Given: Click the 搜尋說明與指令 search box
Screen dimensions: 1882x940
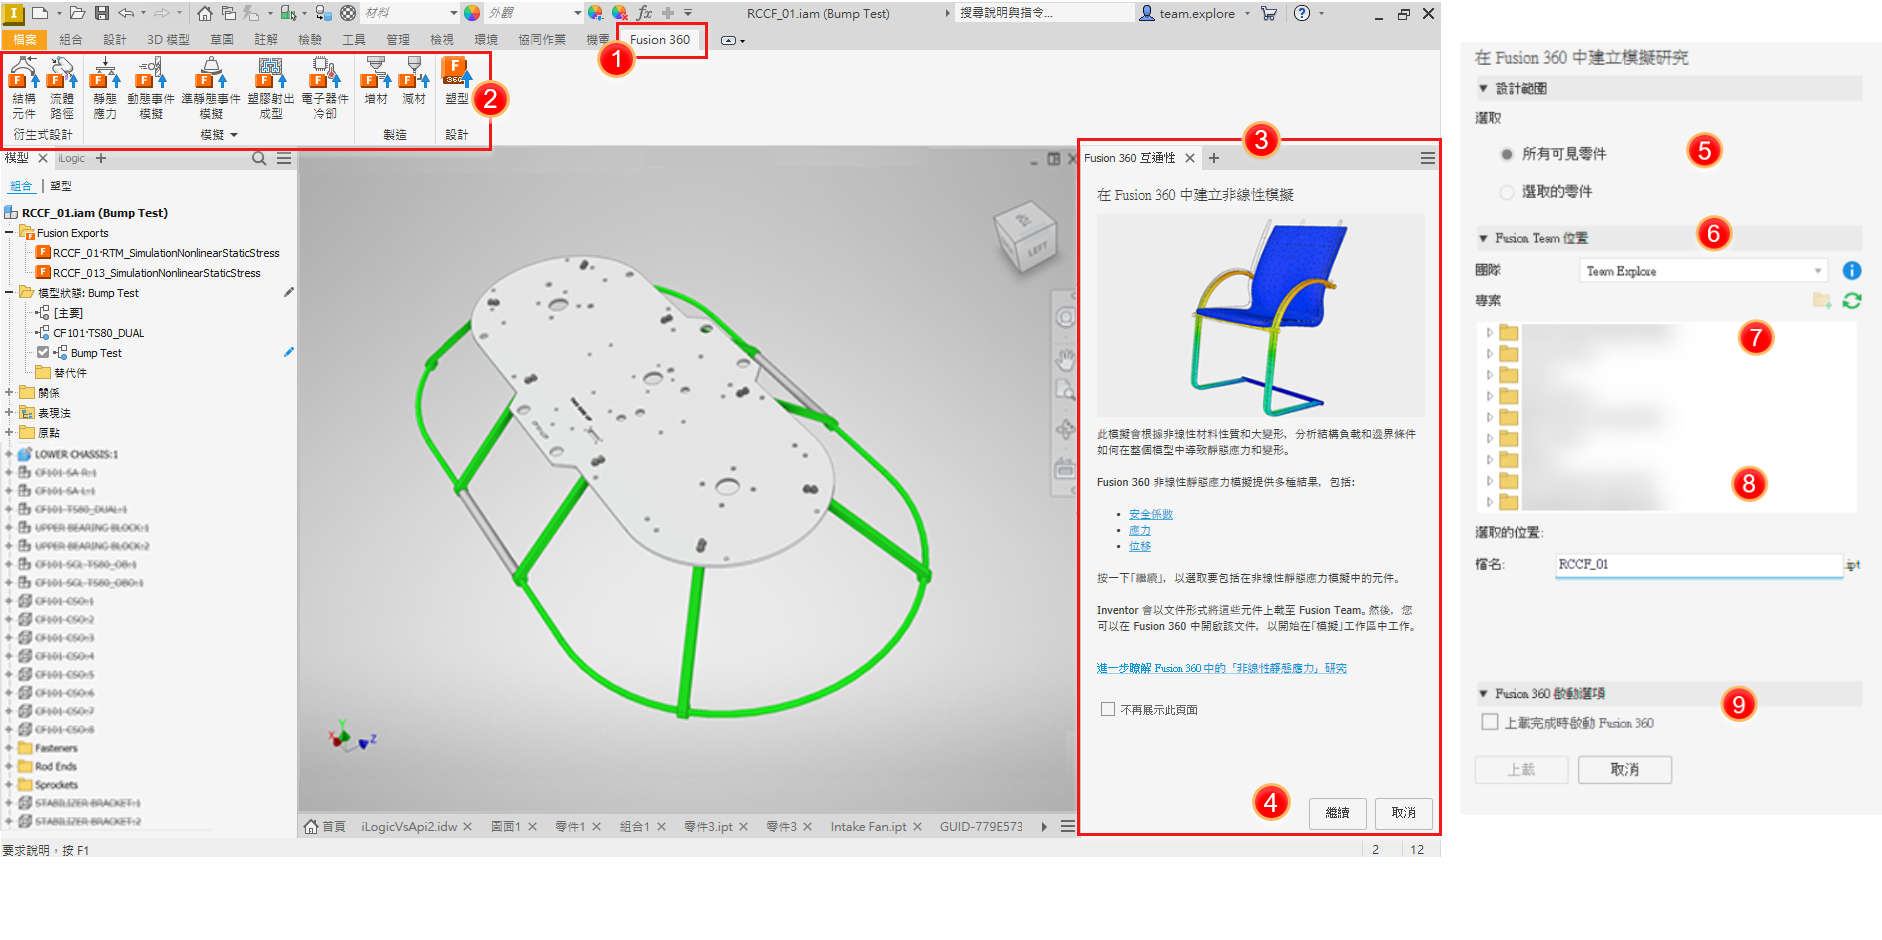Looking at the screenshot, I should (1045, 13).
